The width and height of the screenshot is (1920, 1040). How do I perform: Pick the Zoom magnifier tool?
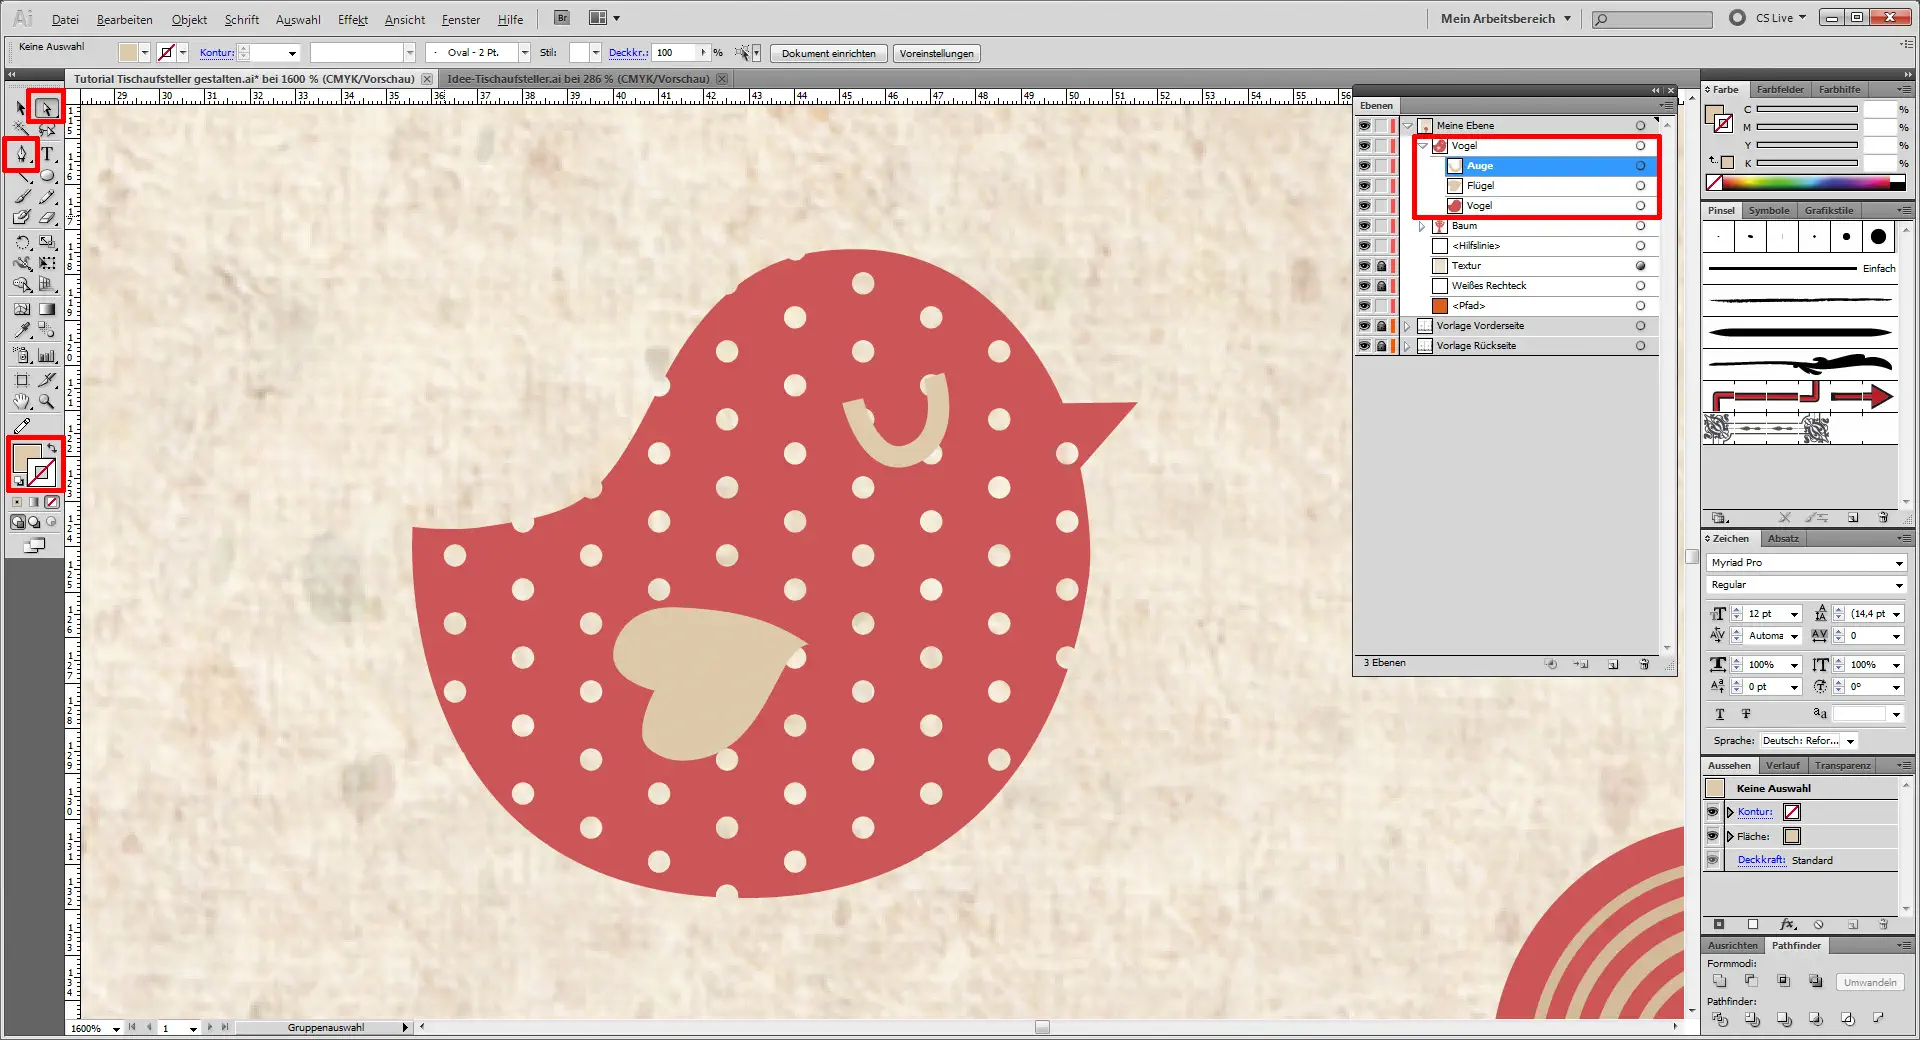pos(47,402)
